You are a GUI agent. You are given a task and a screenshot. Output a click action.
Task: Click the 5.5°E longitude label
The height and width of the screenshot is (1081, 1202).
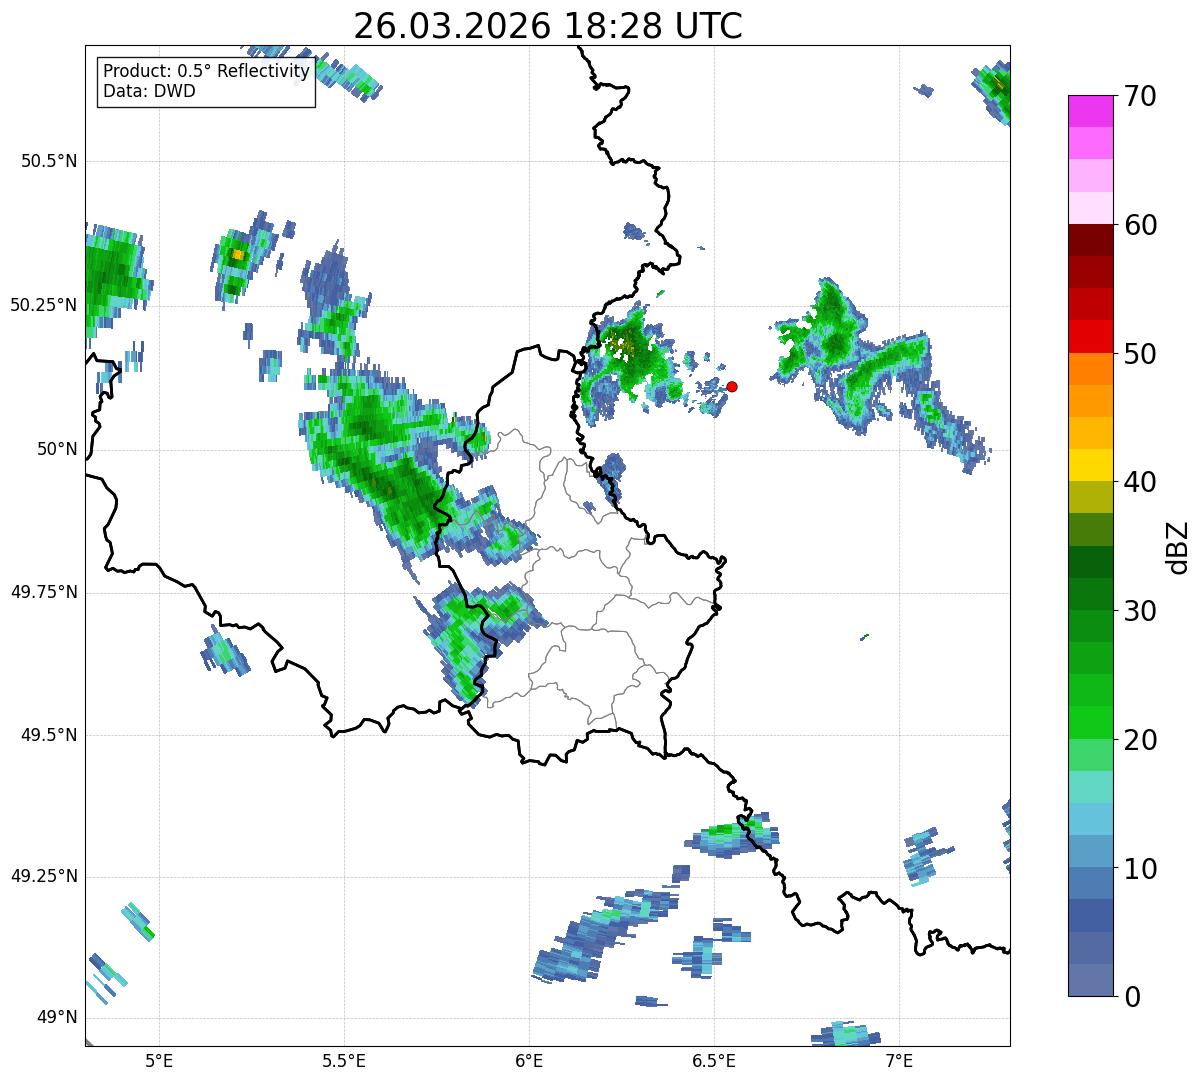pos(344,1060)
